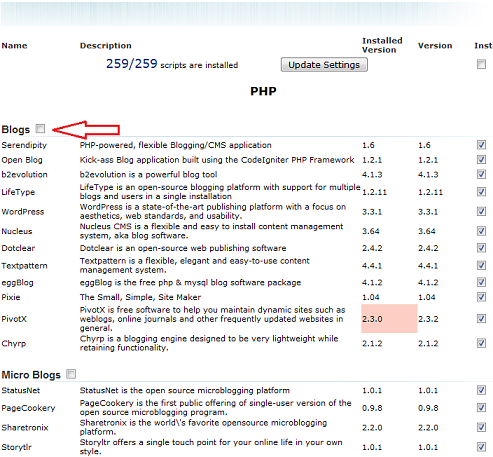Click the Sharetronix script name
The width and height of the screenshot is (493, 457).
(25, 428)
